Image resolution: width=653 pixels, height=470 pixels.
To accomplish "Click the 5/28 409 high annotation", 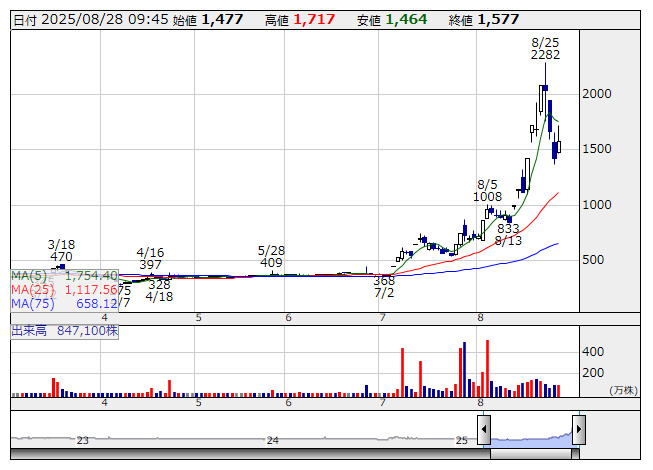I will click(x=271, y=257).
